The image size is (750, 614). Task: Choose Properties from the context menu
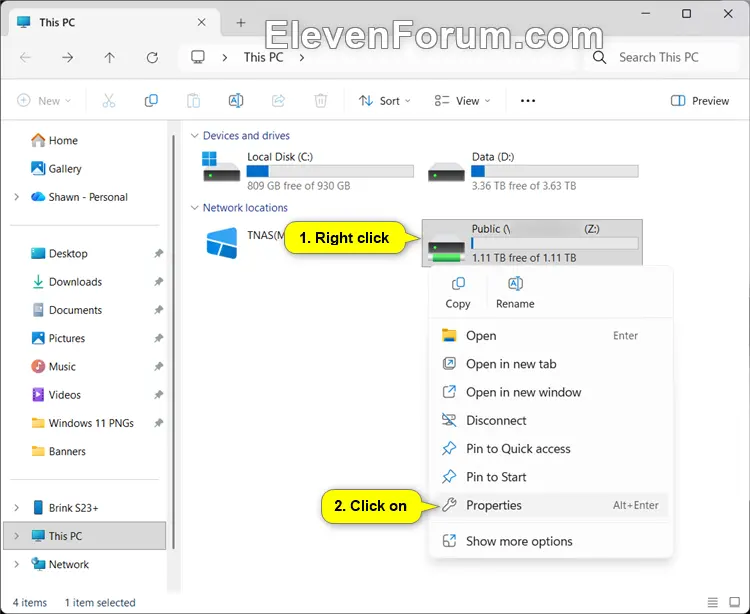point(551,505)
